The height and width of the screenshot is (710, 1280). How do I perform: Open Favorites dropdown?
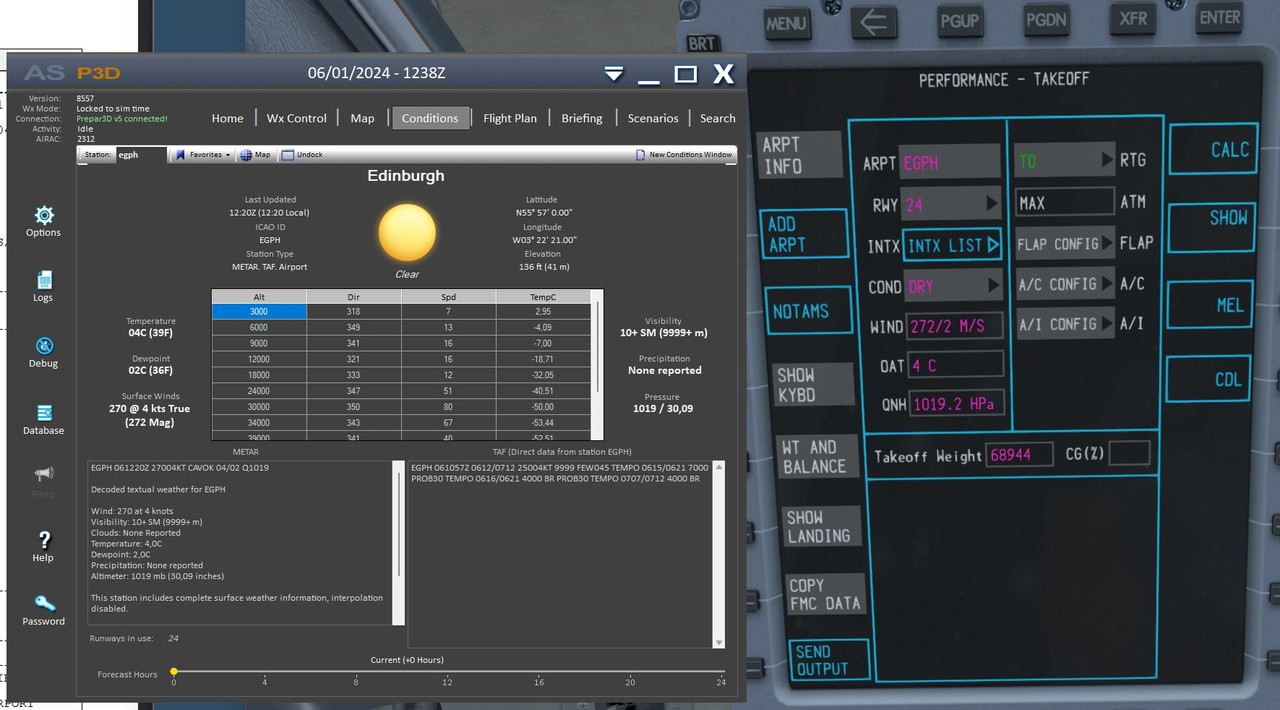[x=203, y=155]
